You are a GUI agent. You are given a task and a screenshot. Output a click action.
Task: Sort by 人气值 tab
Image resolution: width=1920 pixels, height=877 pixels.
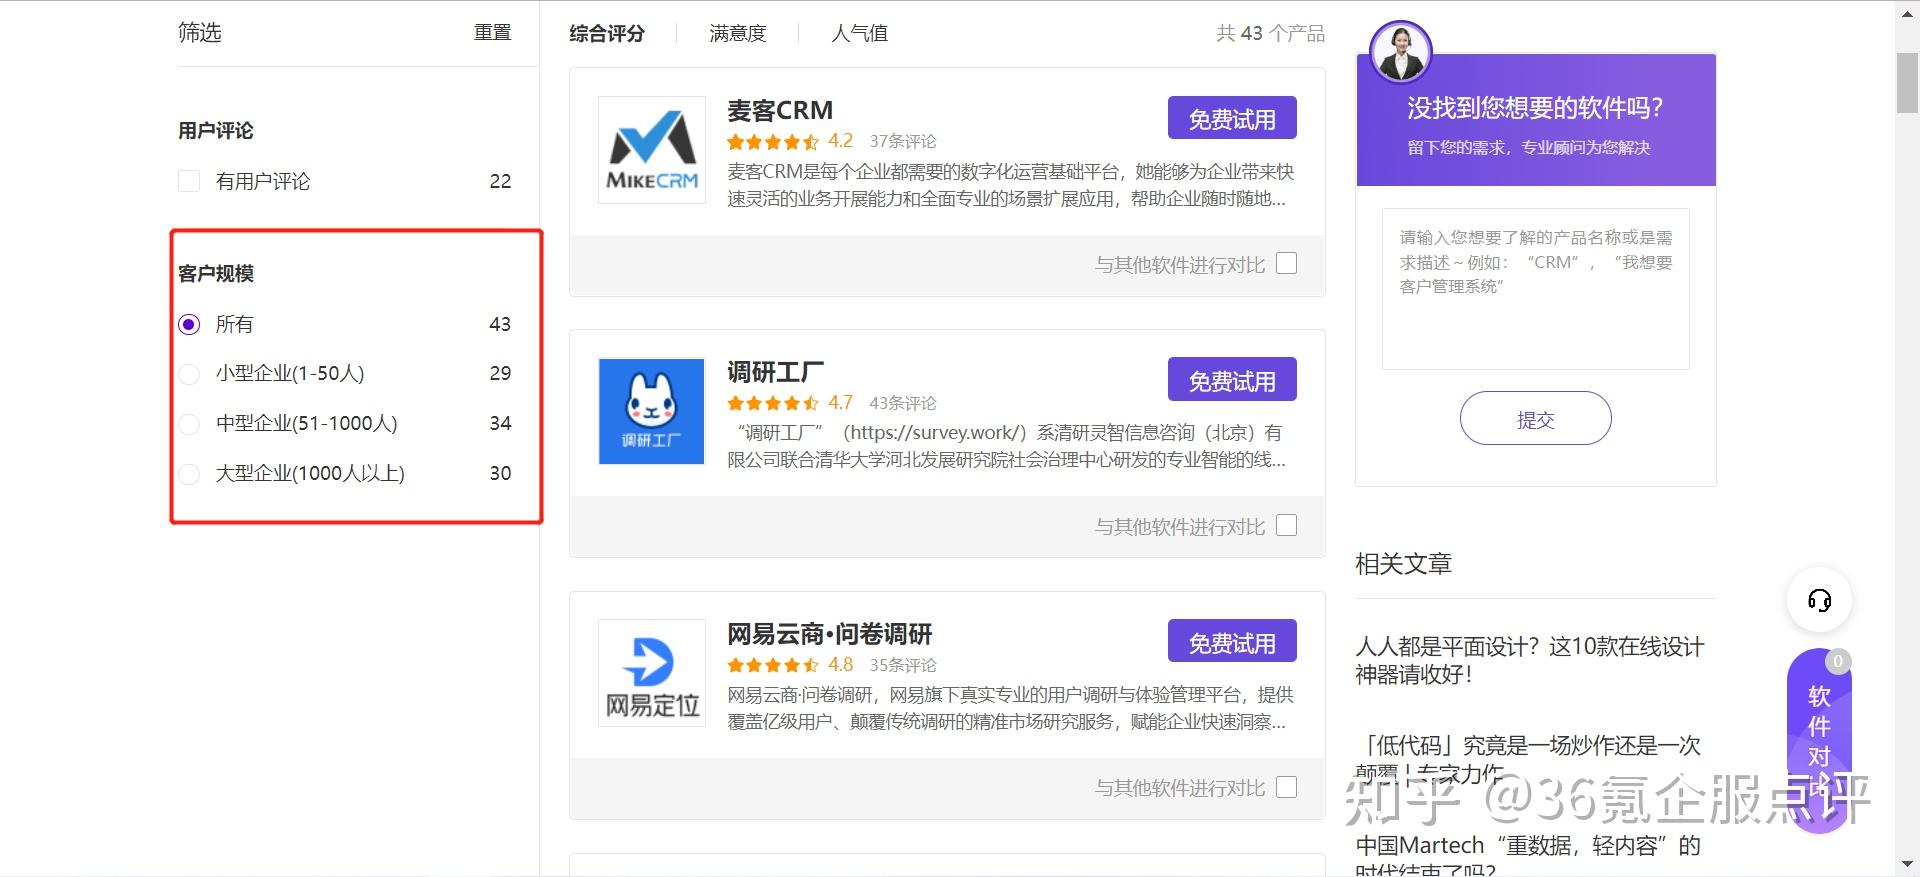[860, 33]
